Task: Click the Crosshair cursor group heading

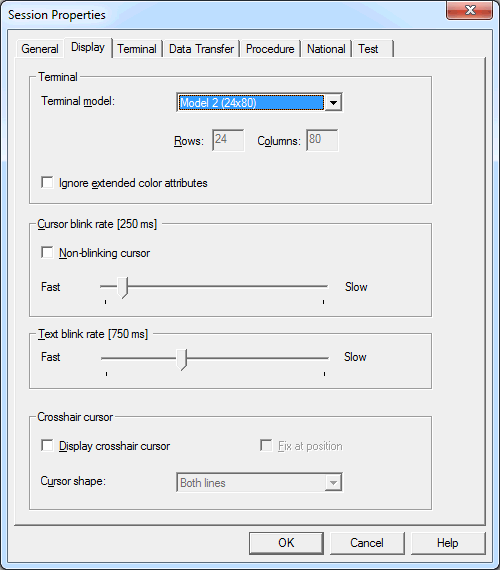Action: 75,417
